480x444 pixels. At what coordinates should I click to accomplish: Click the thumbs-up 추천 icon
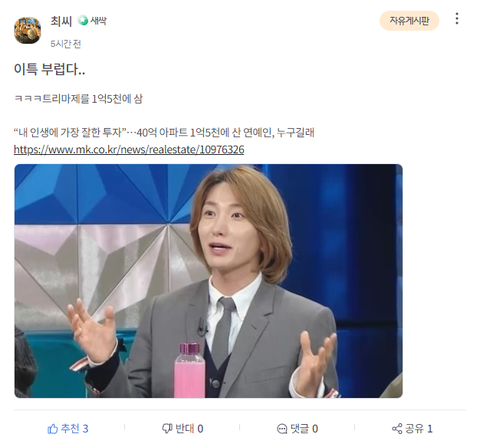(x=52, y=429)
